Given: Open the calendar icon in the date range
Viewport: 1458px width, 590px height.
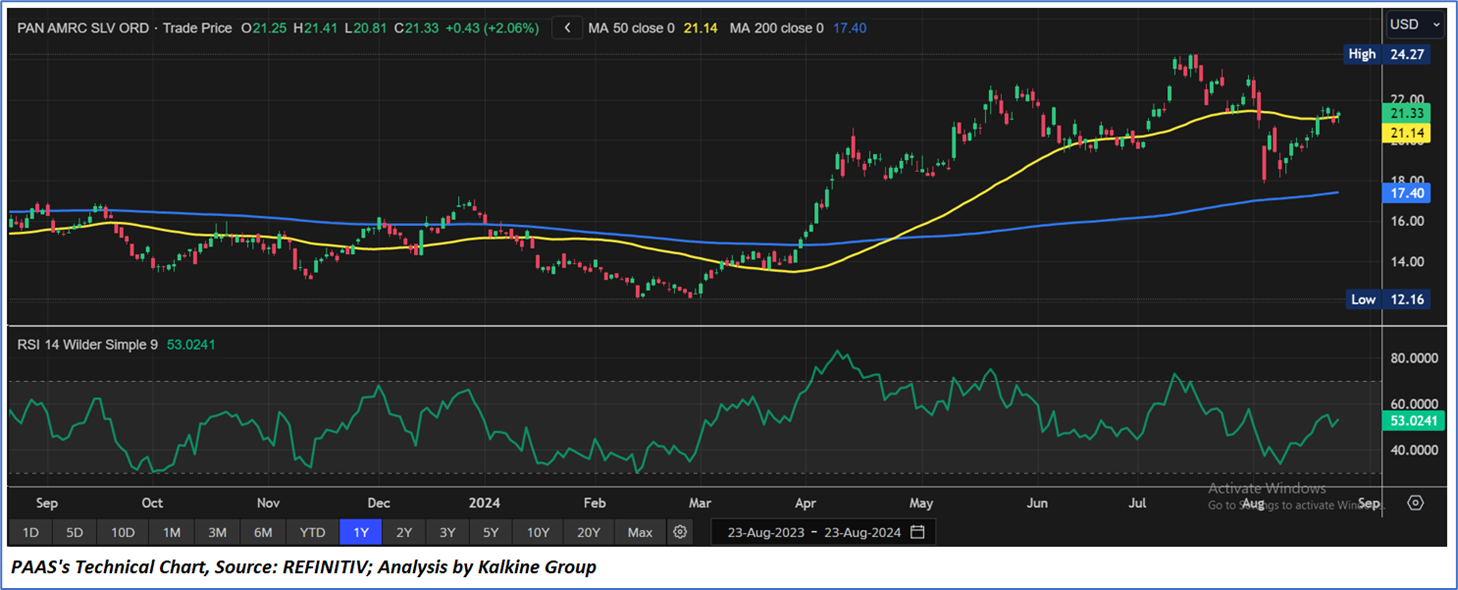Looking at the screenshot, I should [x=918, y=532].
